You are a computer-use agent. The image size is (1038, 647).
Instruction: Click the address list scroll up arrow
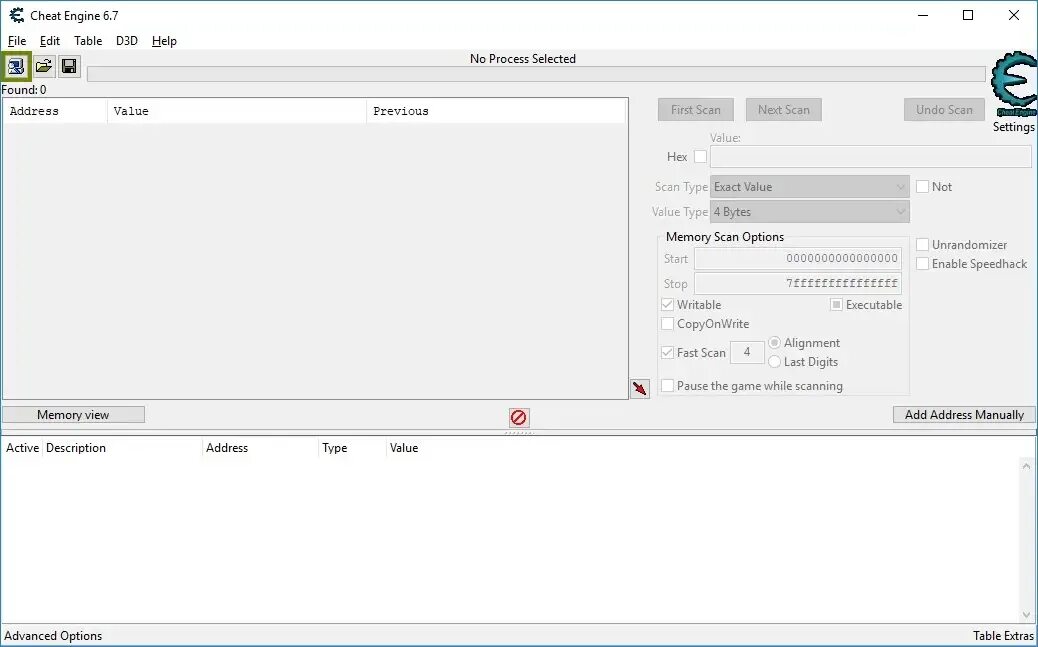pyautogui.click(x=1027, y=466)
